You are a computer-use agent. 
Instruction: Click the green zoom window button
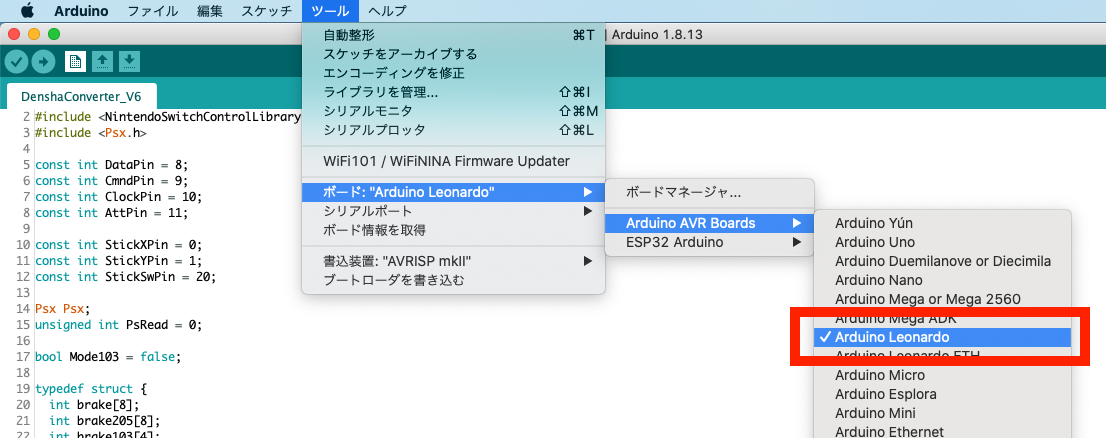pos(54,34)
